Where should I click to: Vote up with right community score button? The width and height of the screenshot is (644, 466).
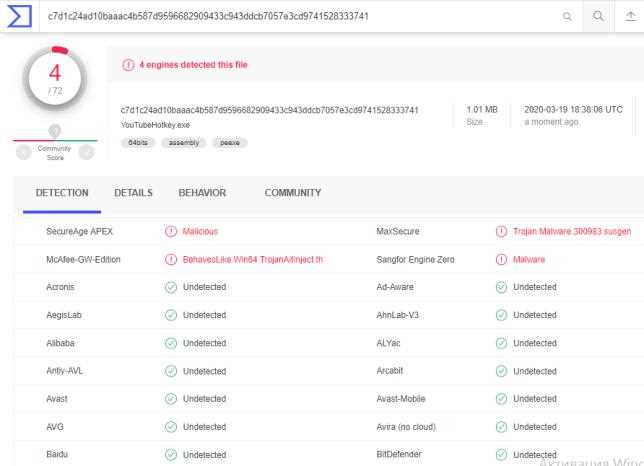(86, 152)
